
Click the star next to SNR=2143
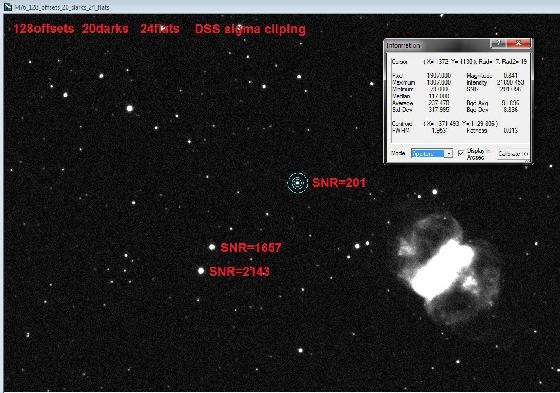click(x=201, y=271)
